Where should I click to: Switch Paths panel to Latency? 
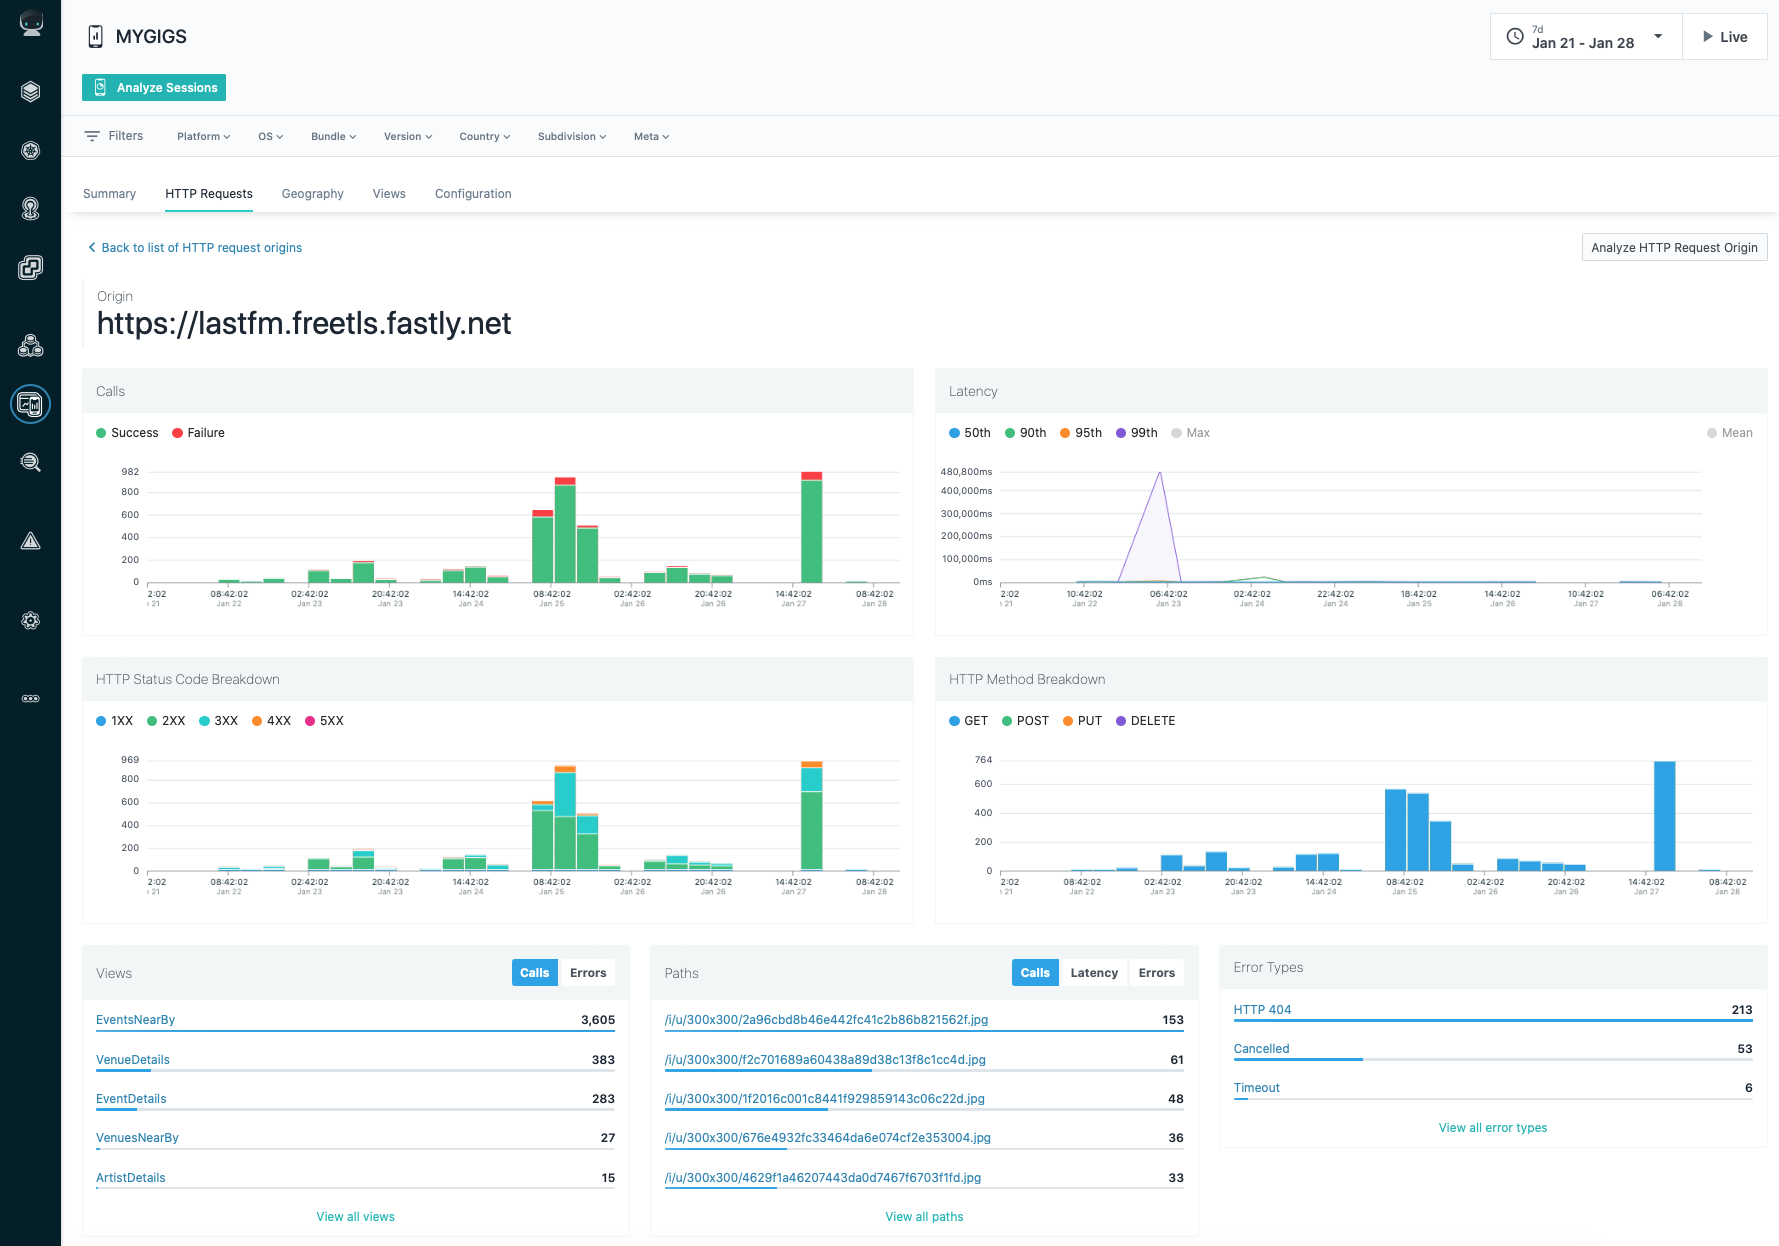(1094, 973)
